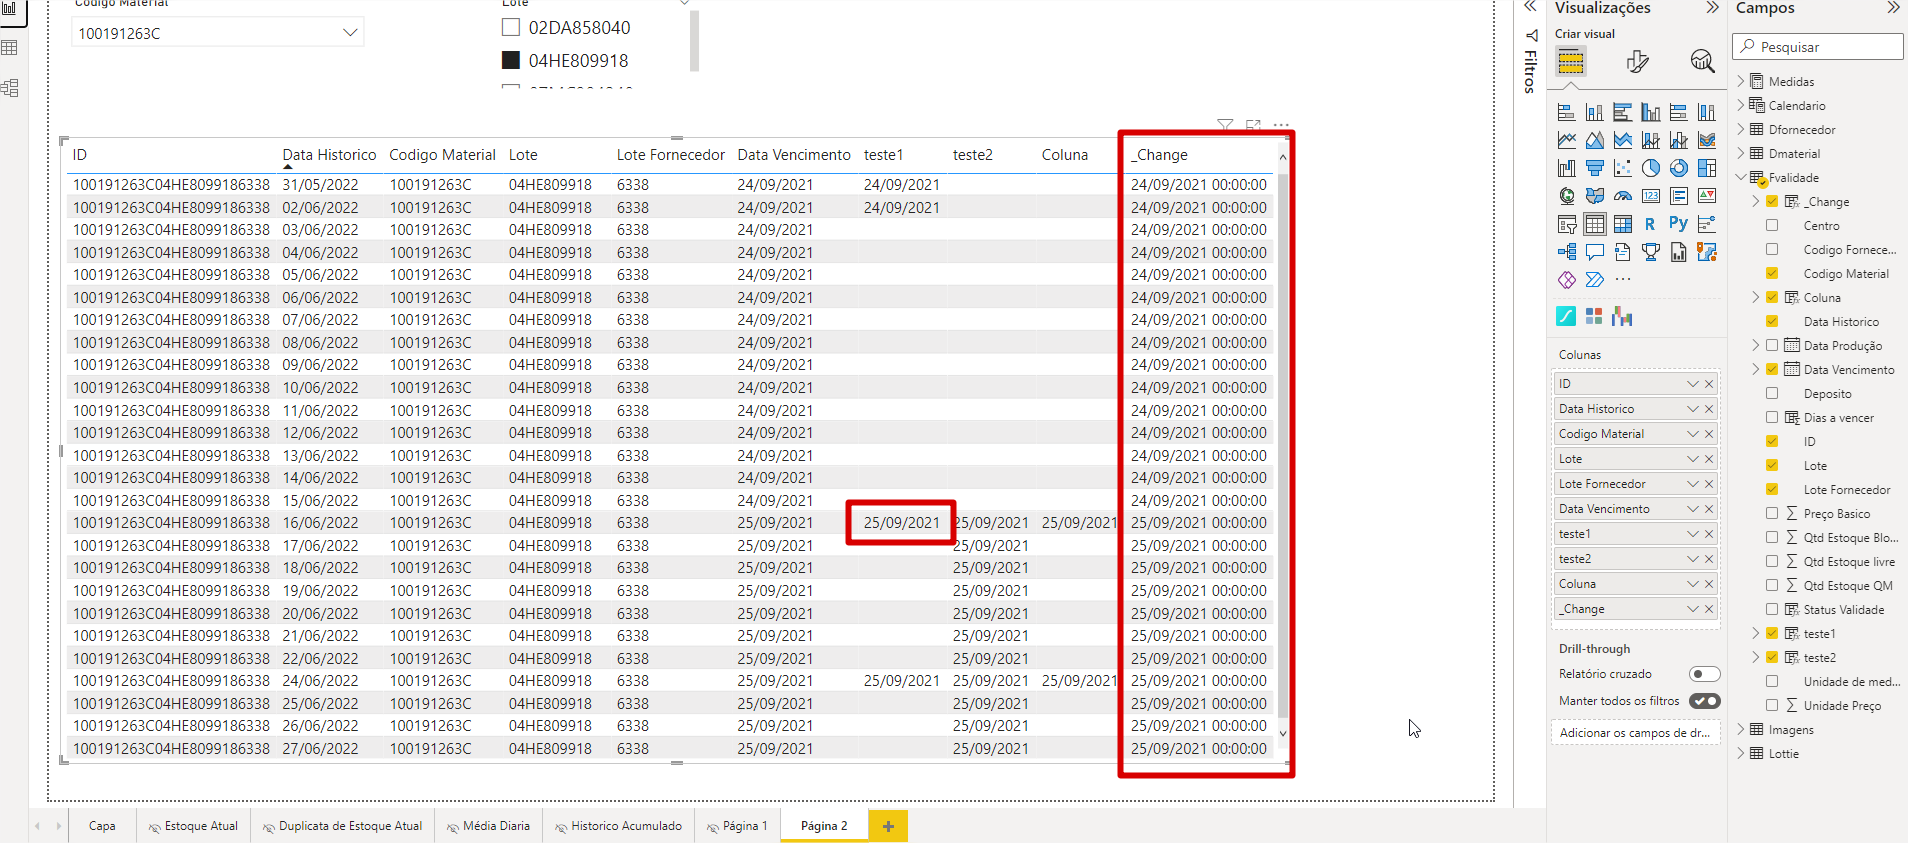
Task: Collapse the Visualizações pane
Action: coord(1713,8)
